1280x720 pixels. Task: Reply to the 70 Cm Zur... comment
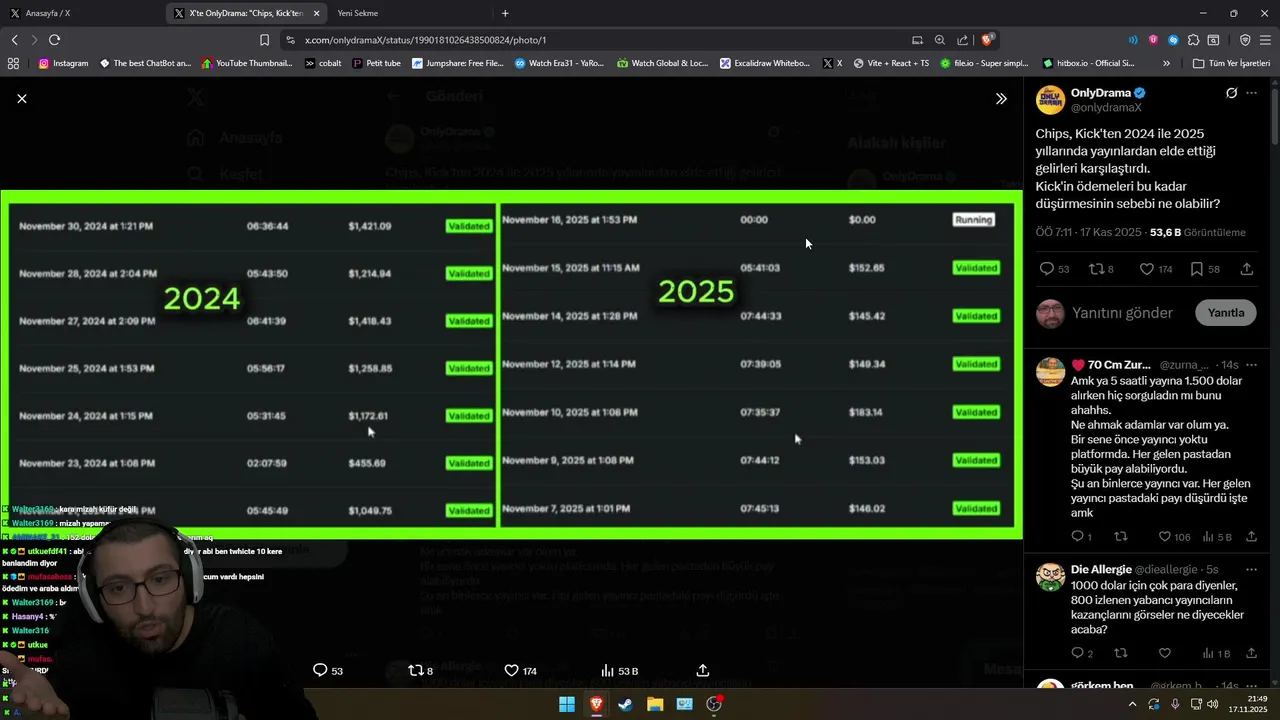pyautogui.click(x=1082, y=537)
